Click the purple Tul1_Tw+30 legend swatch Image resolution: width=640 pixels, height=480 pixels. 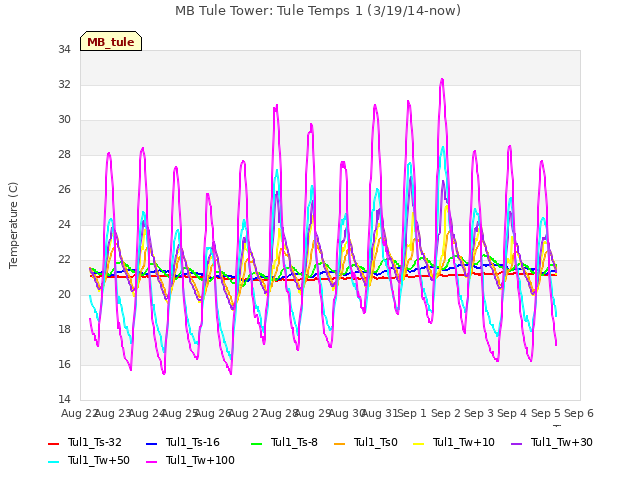[517, 444]
